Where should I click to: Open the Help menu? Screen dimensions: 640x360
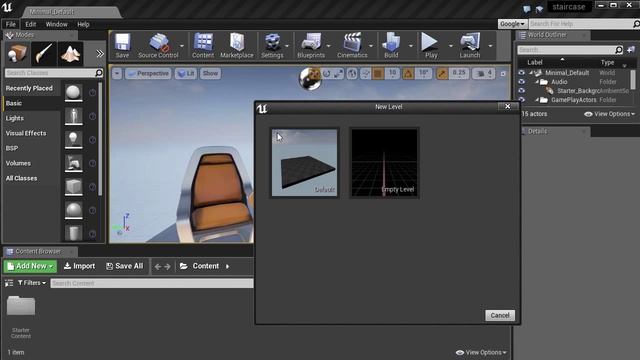(83, 24)
